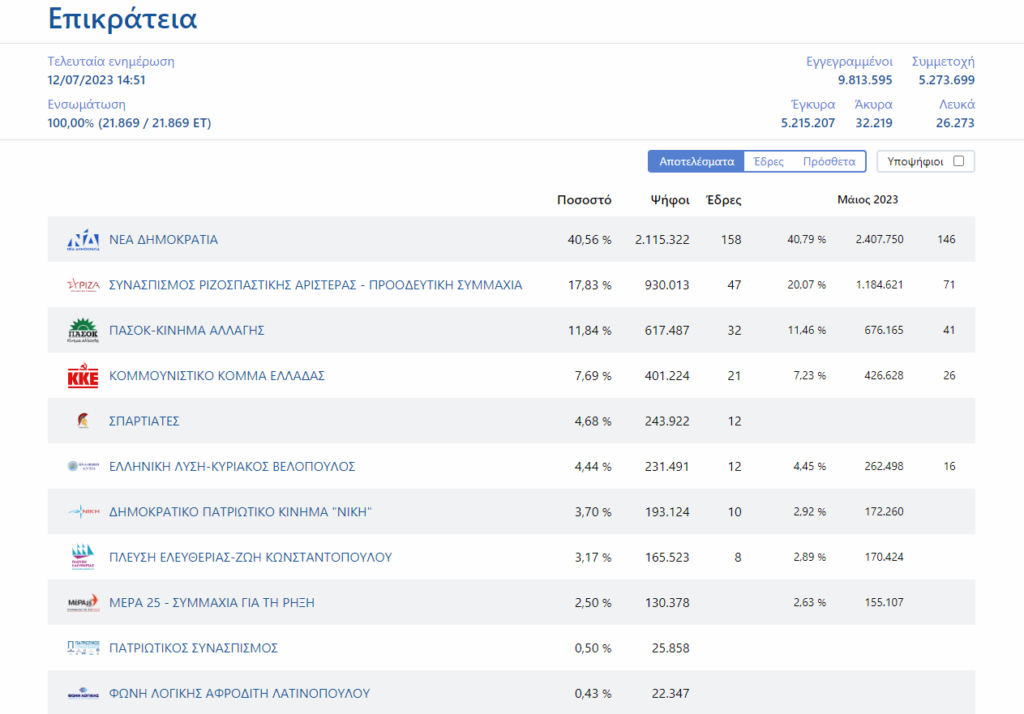The width and height of the screenshot is (1024, 714).
Task: Click the ΠΑΤΡΙΩΤΙΚΟΣ ΣΥΝΑΣΠΙΣΜΟΣ party name
Action: 193,648
